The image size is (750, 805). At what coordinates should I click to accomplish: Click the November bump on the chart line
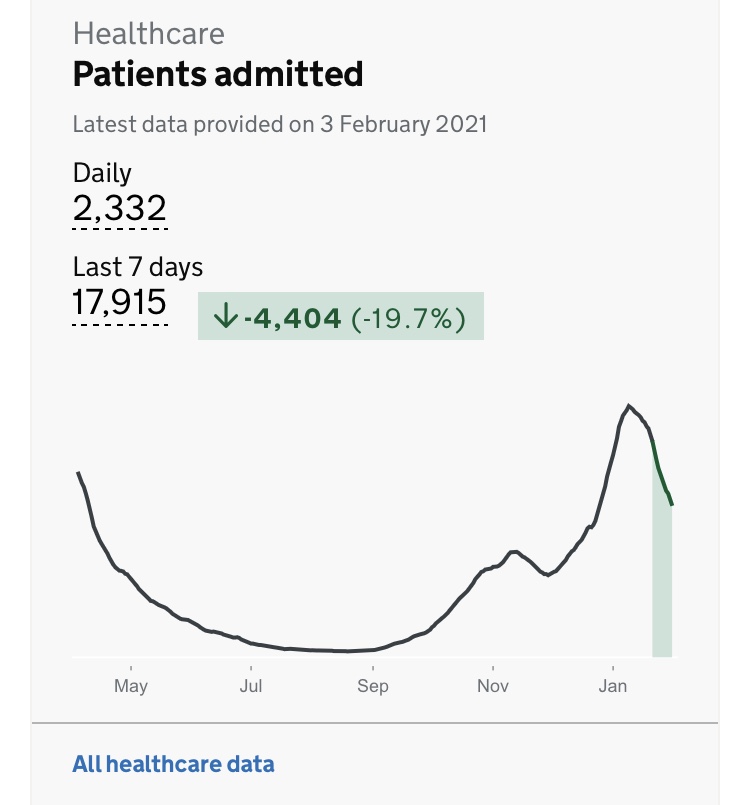click(514, 552)
